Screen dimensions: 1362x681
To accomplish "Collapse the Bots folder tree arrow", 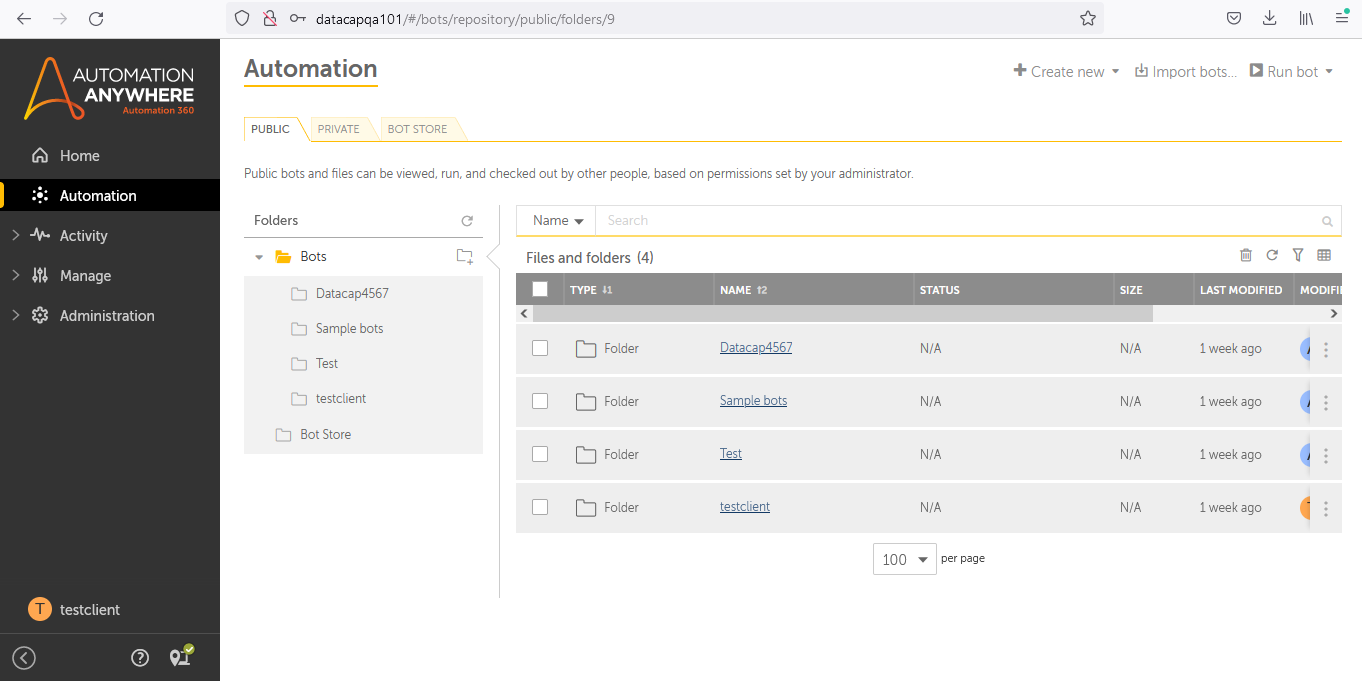I will (x=259, y=257).
